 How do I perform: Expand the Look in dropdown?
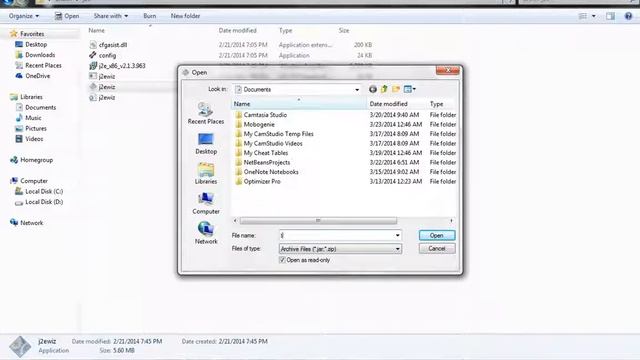(x=357, y=89)
